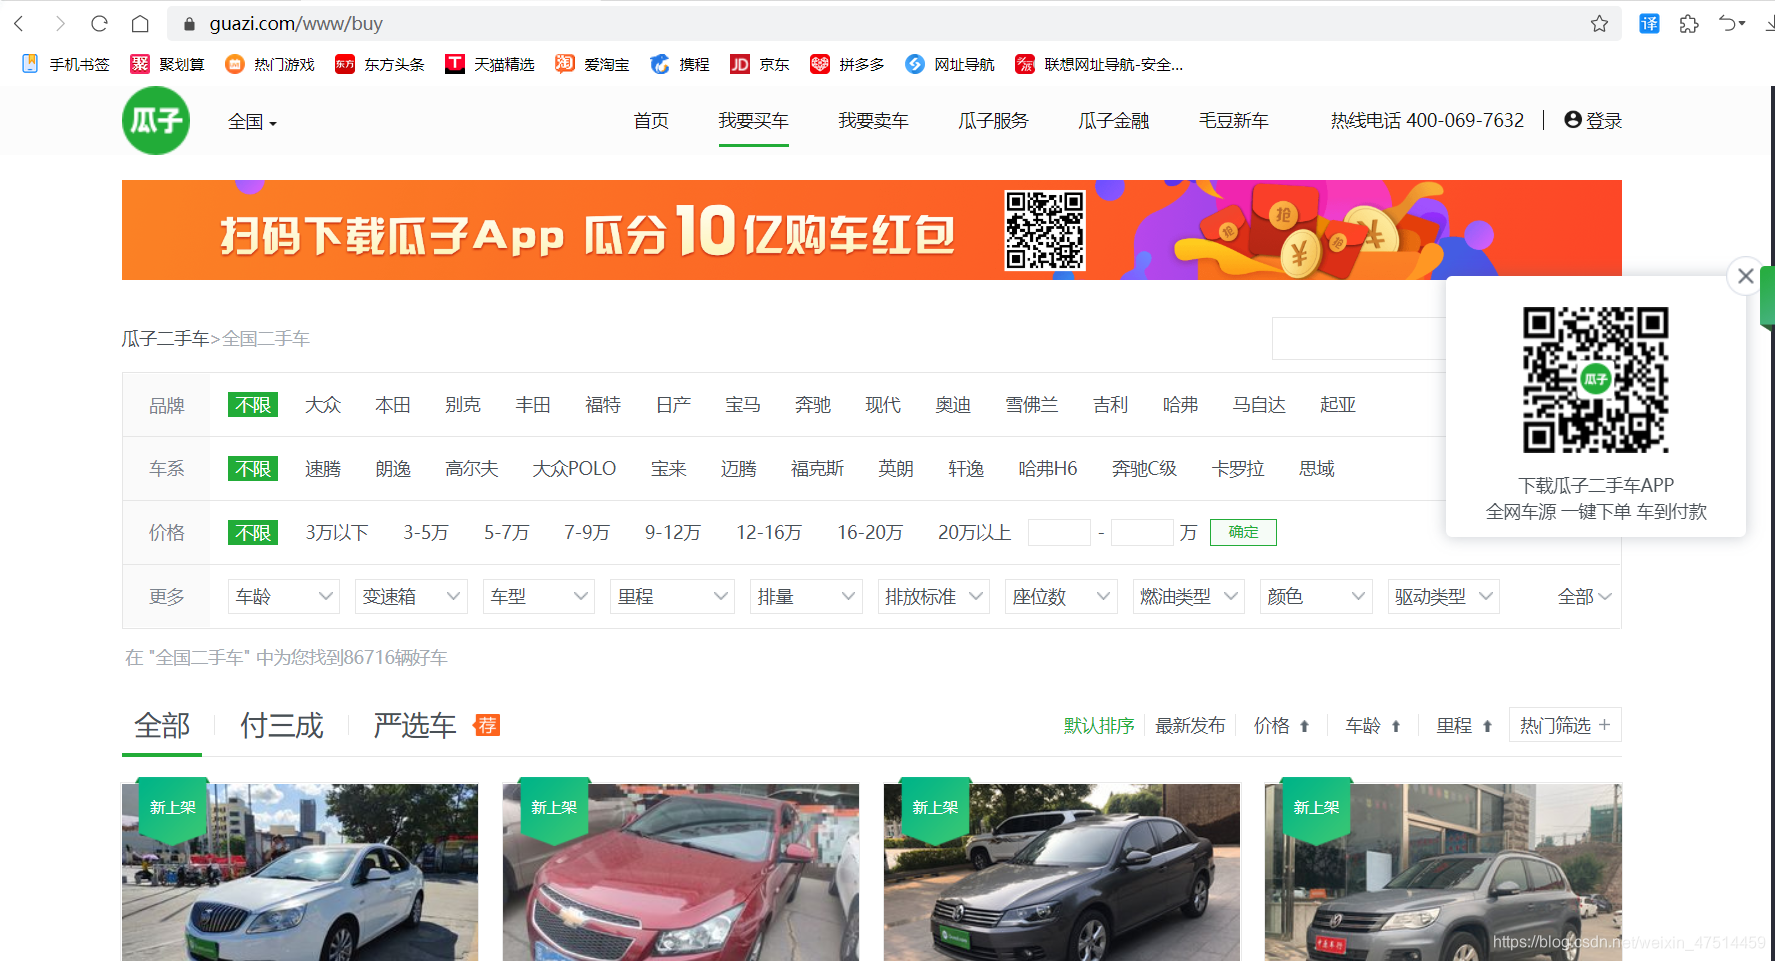
Task: Filter brand 大众
Action: pos(323,405)
